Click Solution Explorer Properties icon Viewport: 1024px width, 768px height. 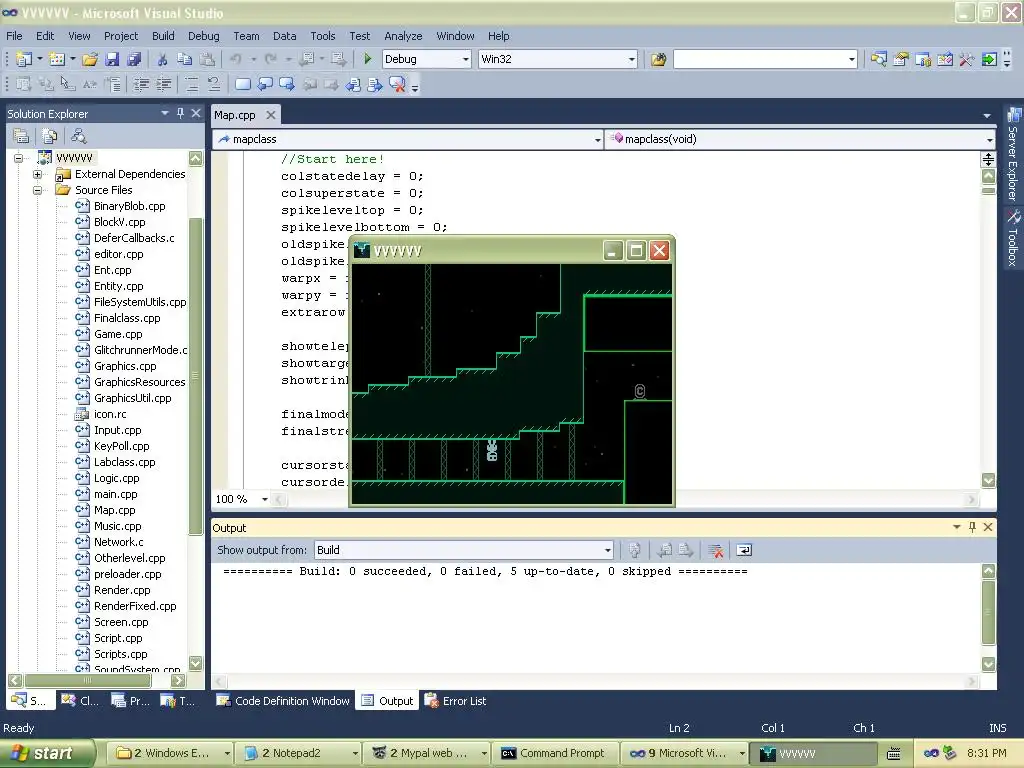pyautogui.click(x=21, y=136)
